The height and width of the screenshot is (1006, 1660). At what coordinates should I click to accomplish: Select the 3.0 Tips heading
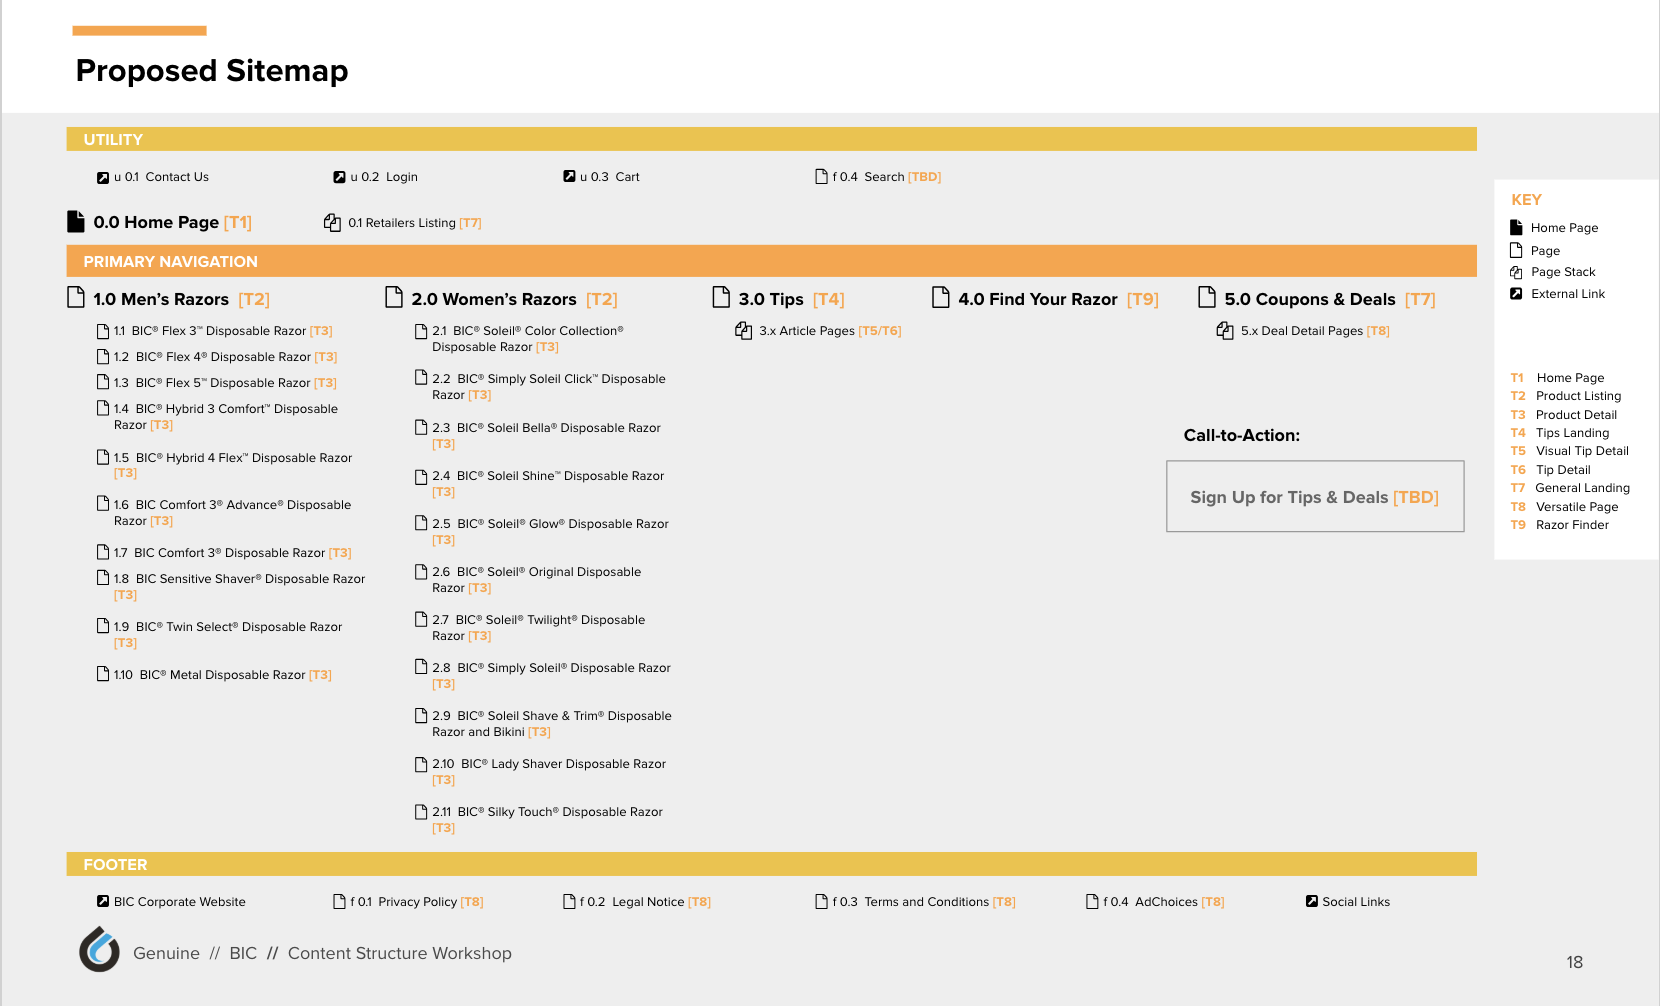point(791,299)
